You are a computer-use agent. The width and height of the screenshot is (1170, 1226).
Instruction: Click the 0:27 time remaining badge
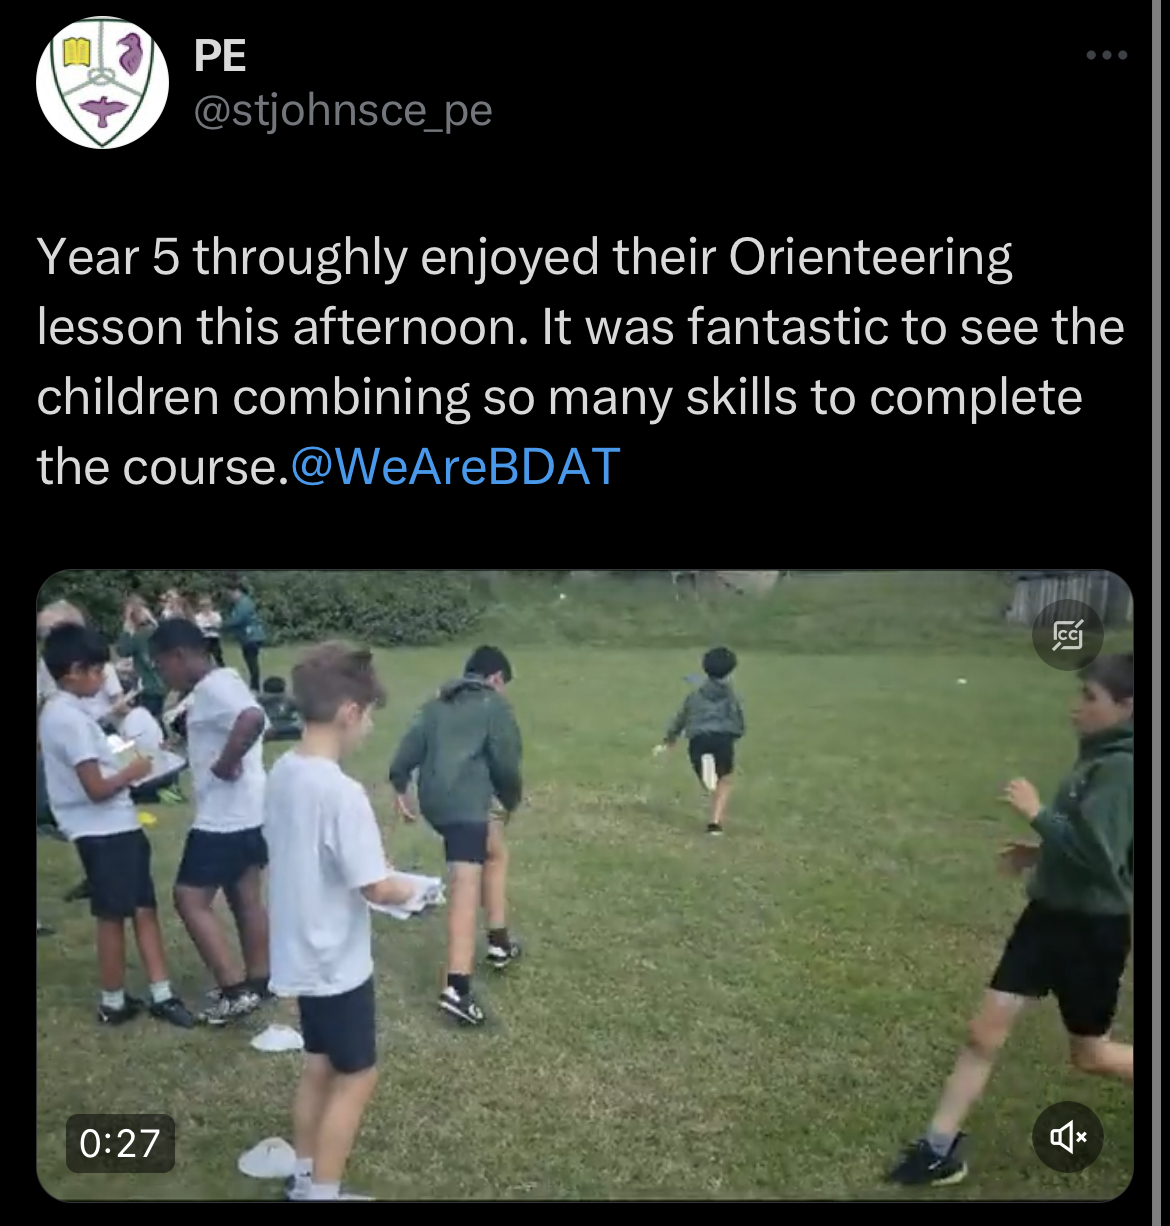(x=120, y=1143)
